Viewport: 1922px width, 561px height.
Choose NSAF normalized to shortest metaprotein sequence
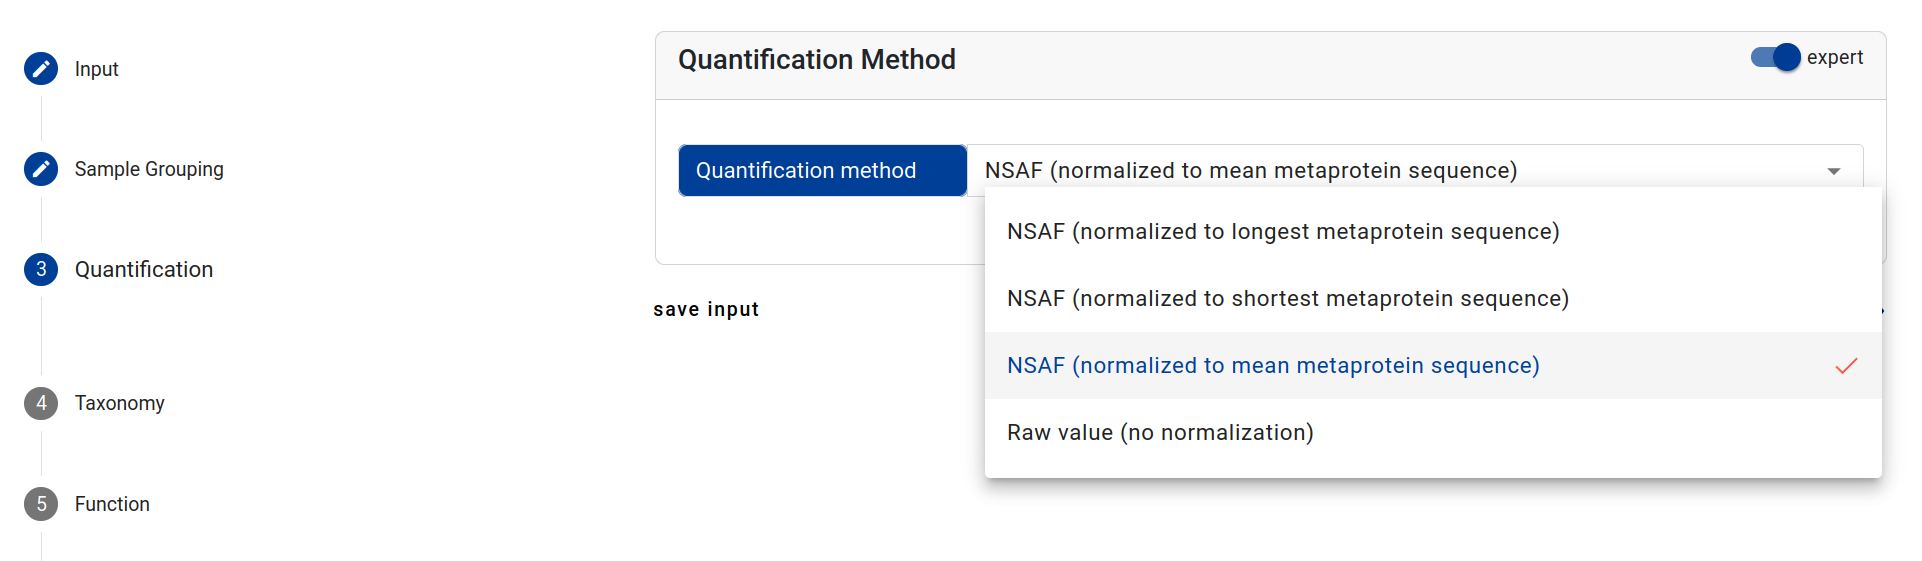click(x=1287, y=299)
